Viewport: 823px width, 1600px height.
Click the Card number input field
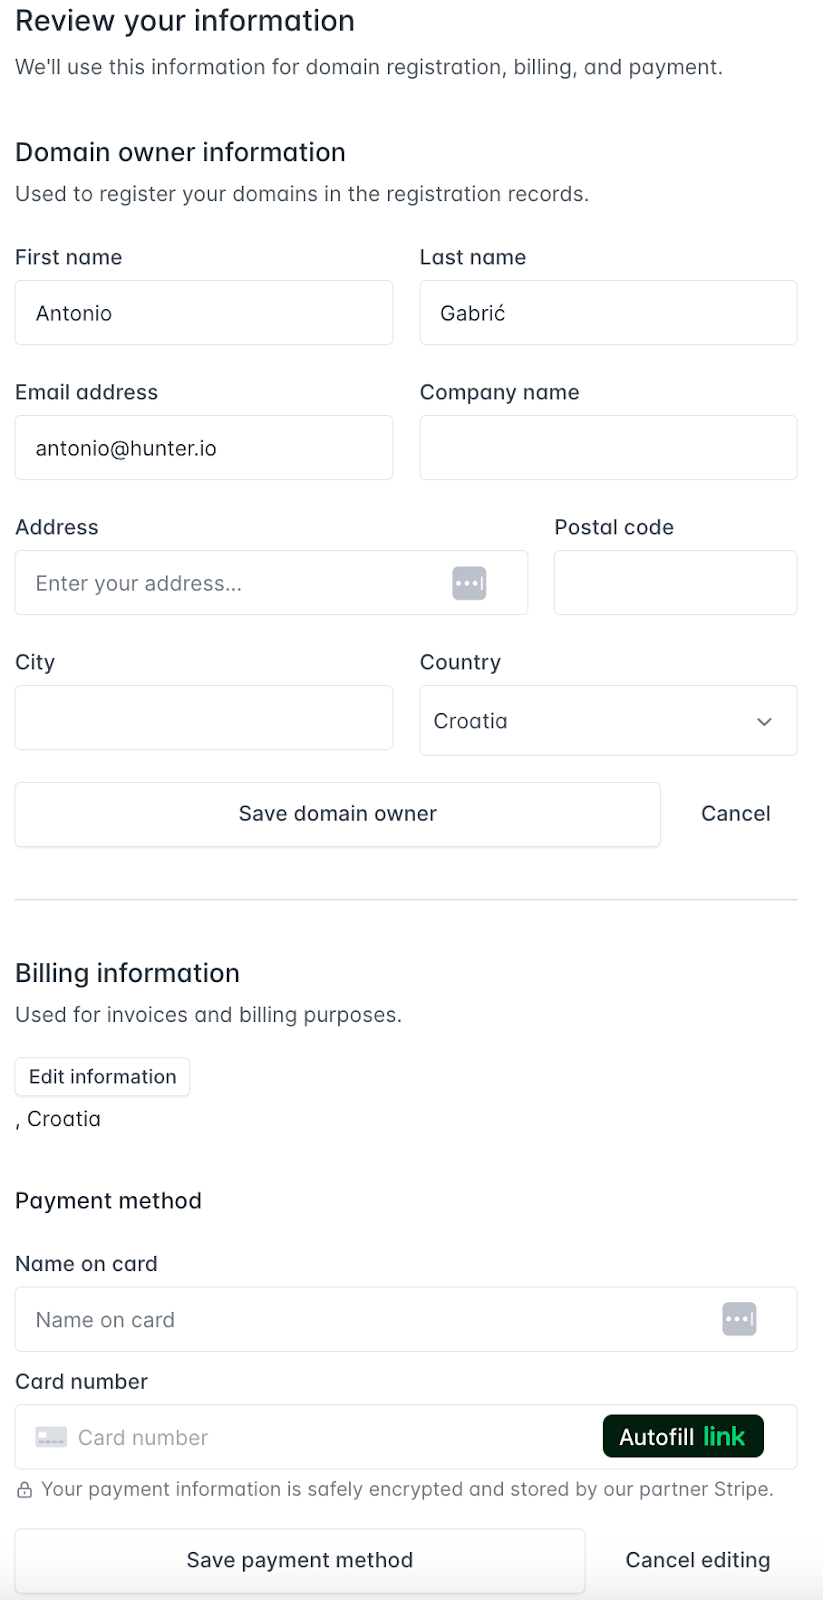point(330,1437)
